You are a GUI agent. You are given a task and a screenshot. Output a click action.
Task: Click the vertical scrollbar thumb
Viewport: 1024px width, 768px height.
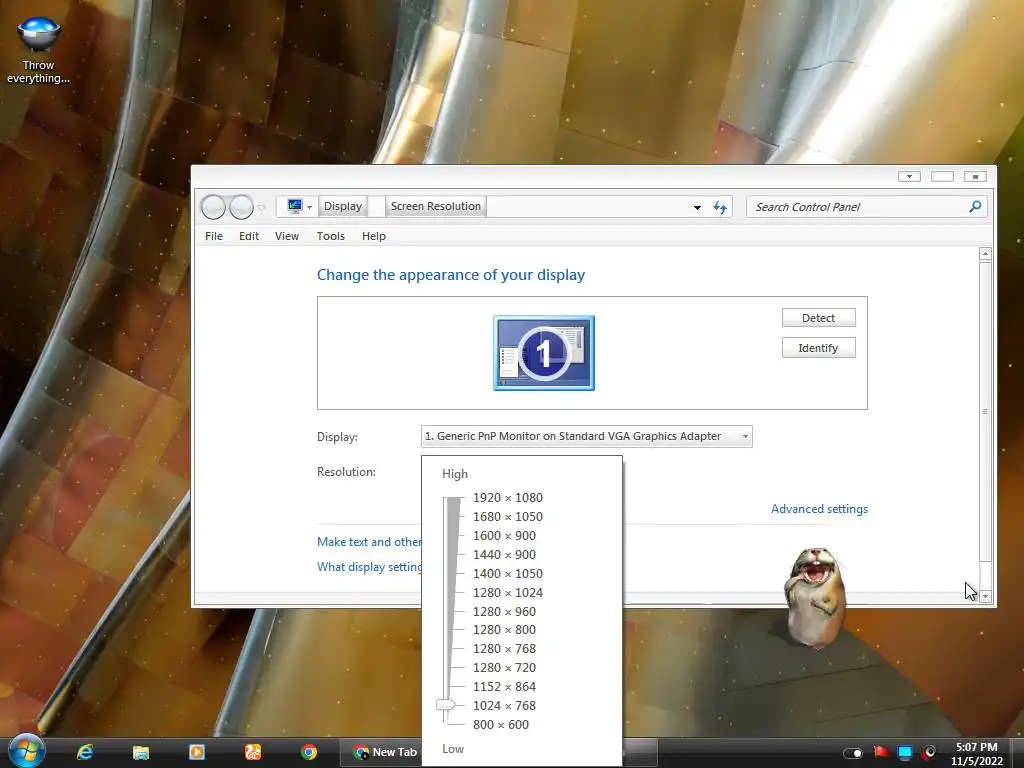(x=985, y=411)
